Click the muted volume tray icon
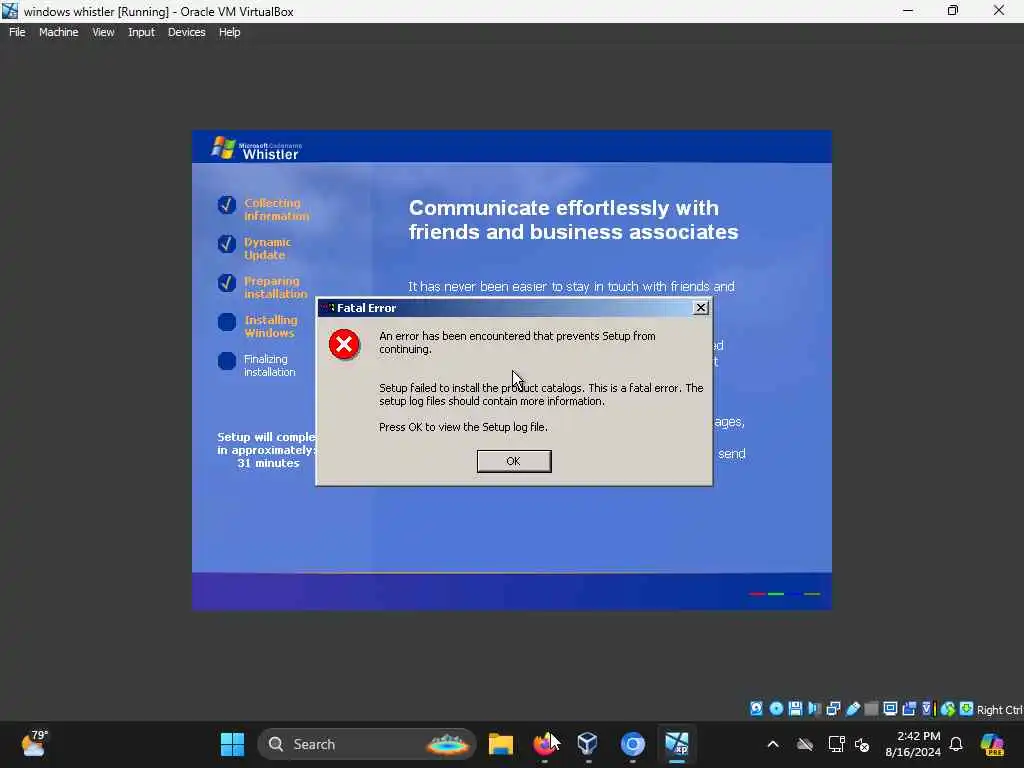The image size is (1024, 768). click(862, 744)
